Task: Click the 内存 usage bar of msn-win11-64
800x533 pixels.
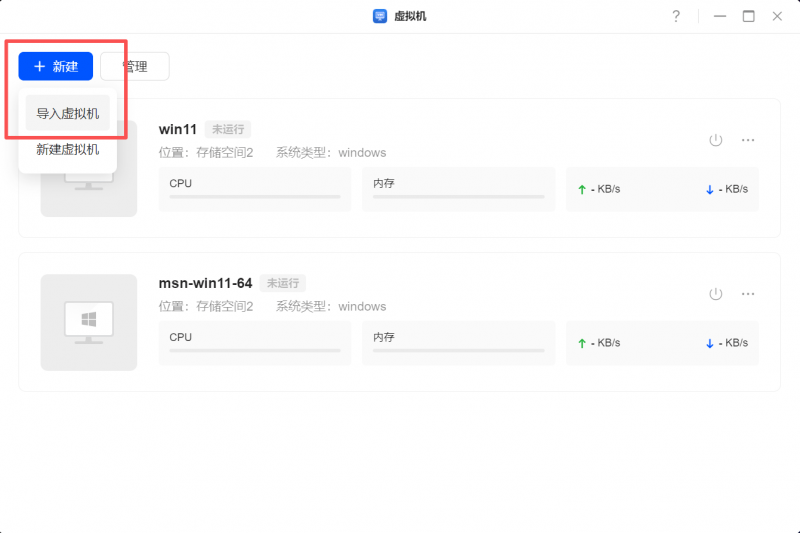Action: [459, 351]
